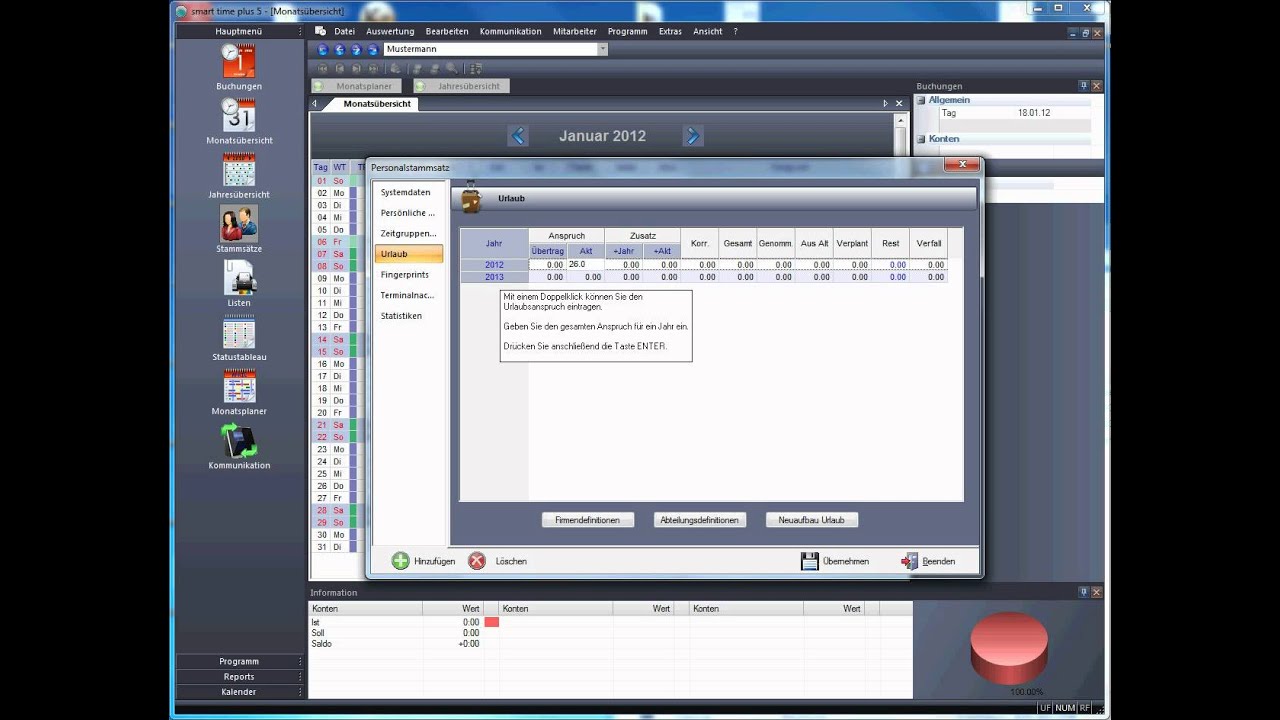
Task: Go to next employee blue arrow
Action: point(356,49)
